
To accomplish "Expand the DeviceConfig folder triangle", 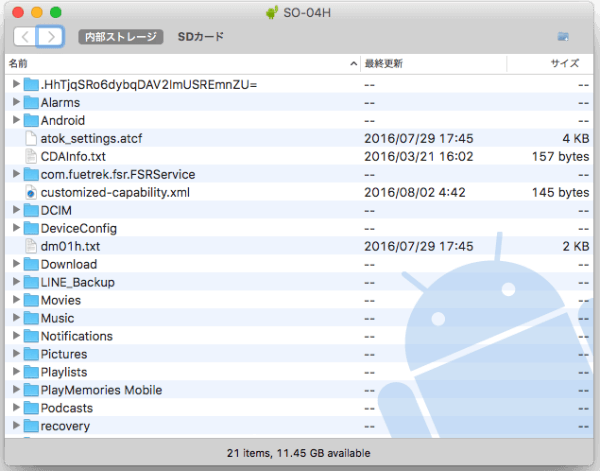I will (x=16, y=228).
